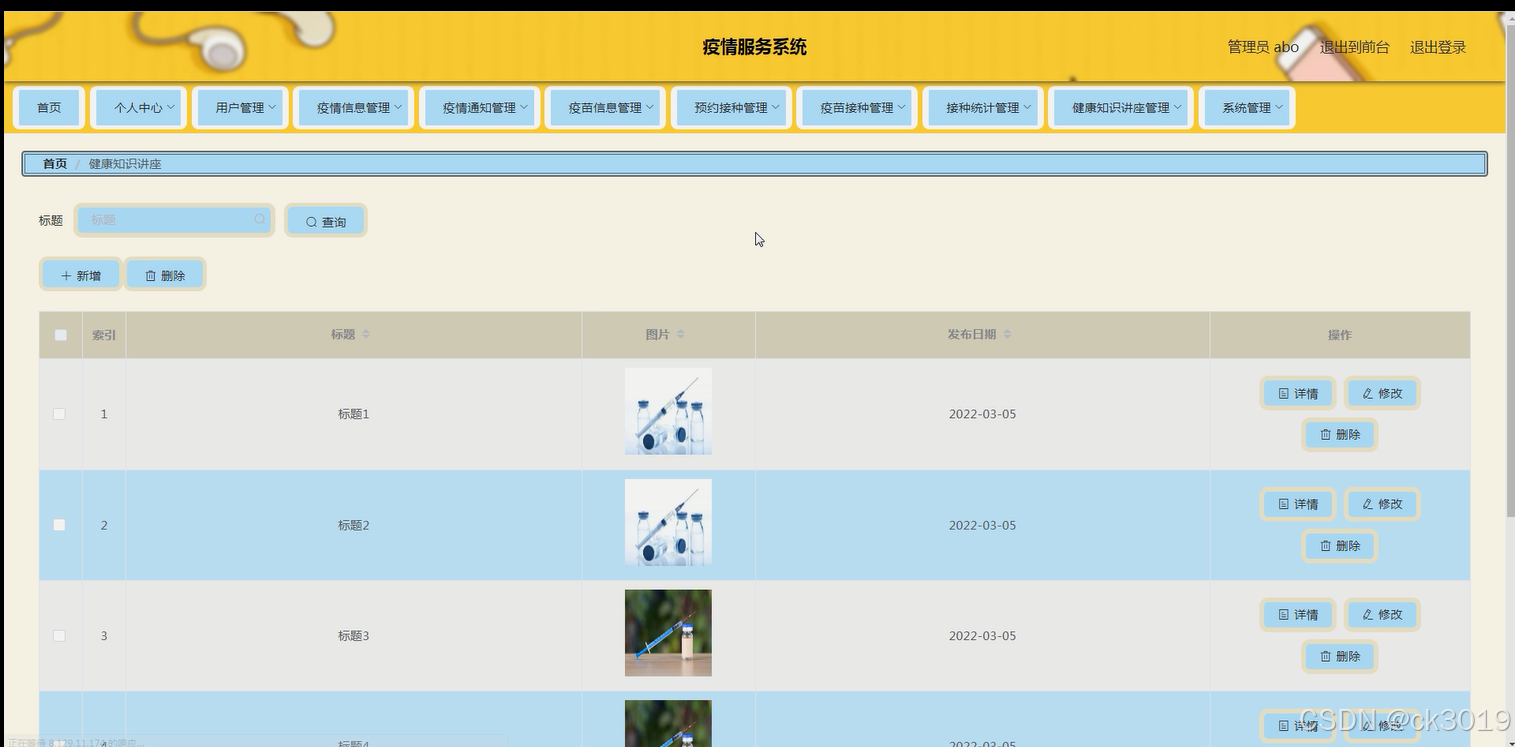Click the 退出登录 link

[x=1438, y=47]
